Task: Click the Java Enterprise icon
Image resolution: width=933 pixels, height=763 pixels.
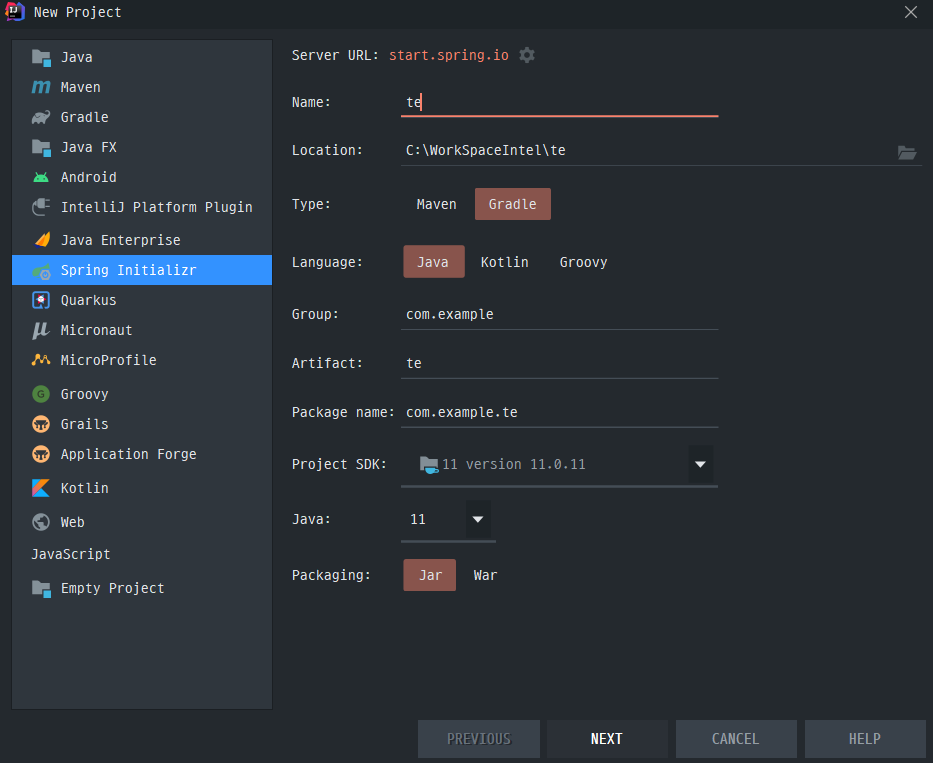Action: point(42,240)
